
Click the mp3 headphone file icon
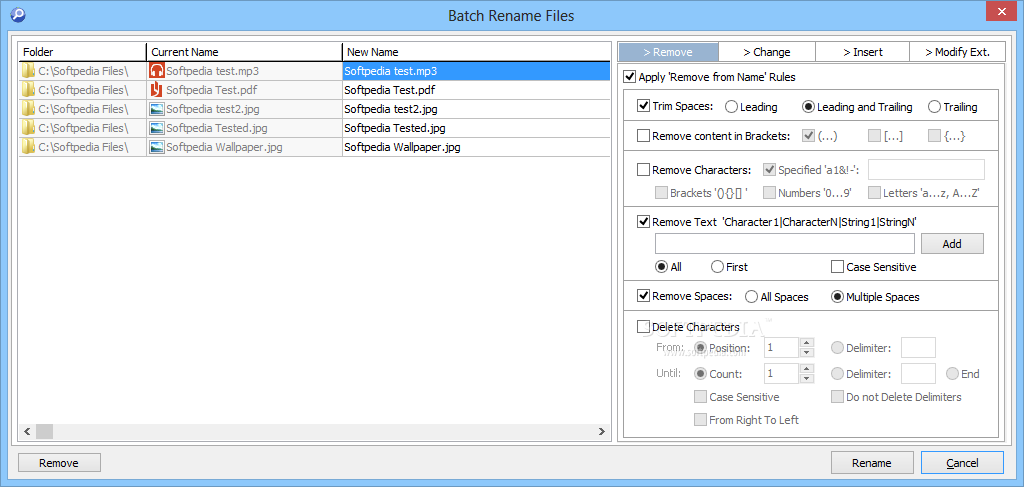157,71
